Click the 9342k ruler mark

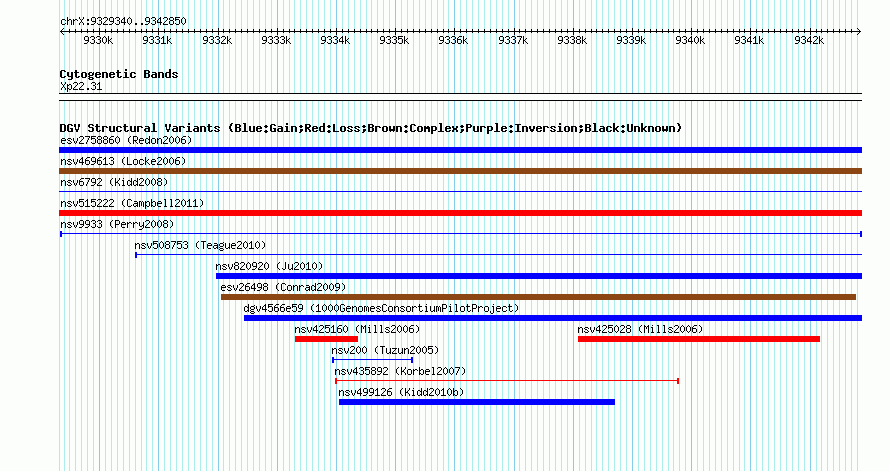point(809,40)
